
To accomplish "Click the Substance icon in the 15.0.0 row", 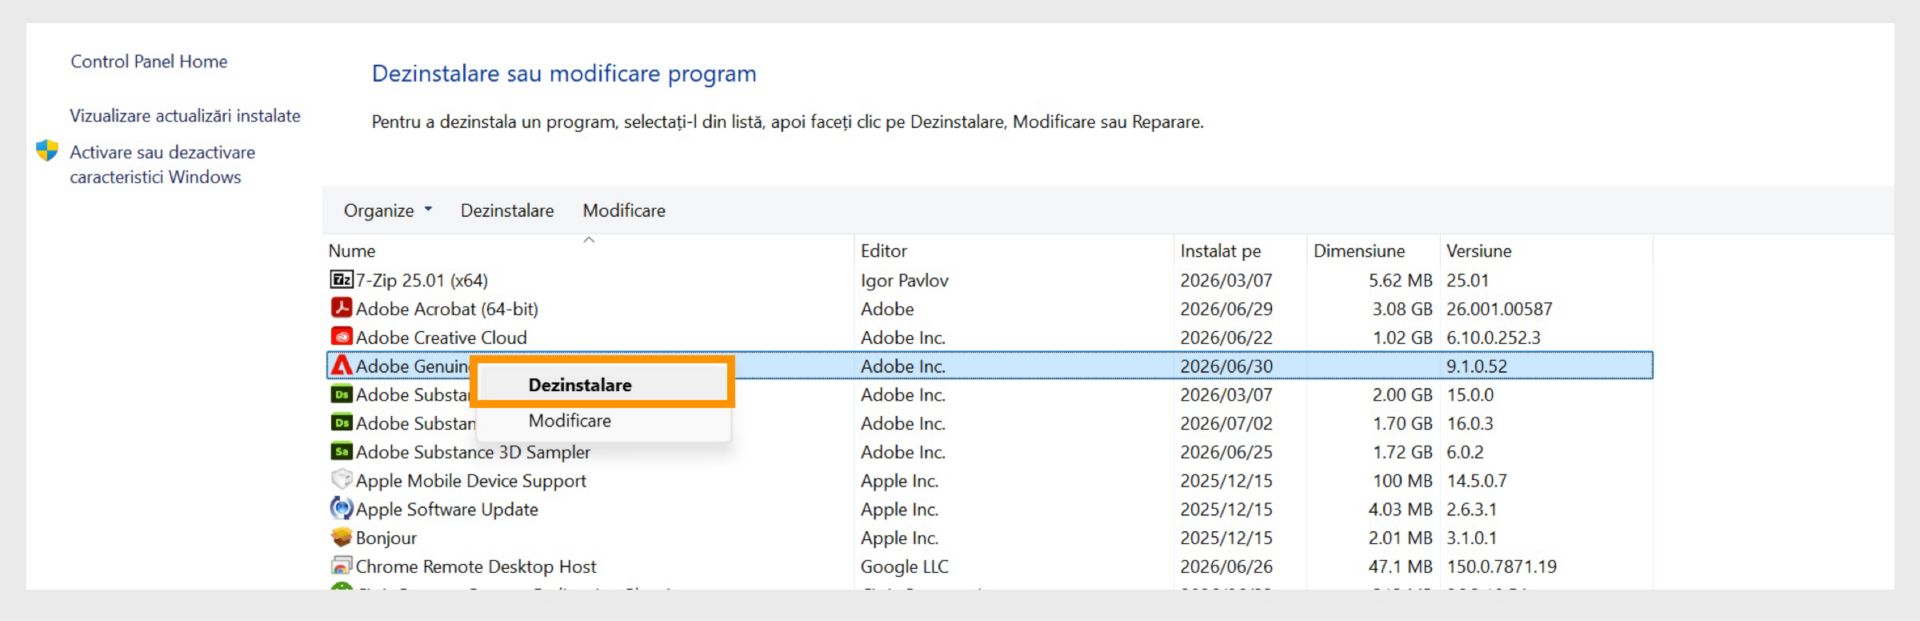I will pos(341,394).
